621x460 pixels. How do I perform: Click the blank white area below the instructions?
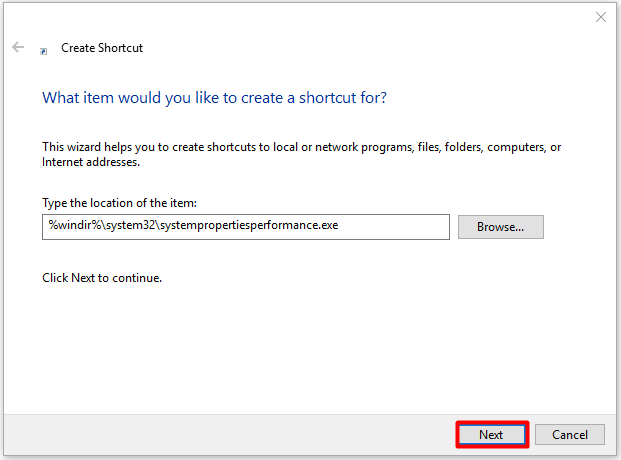[x=300, y=350]
